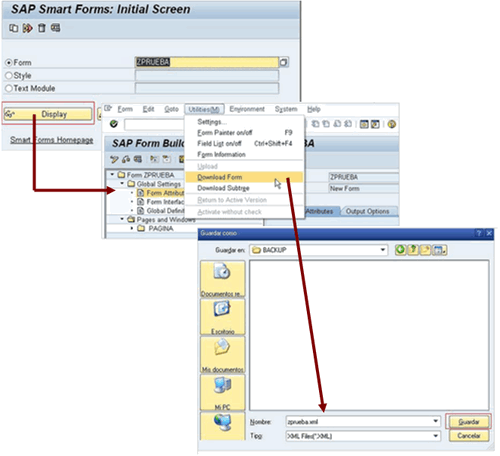Choose Form Information menu entry

(244, 154)
